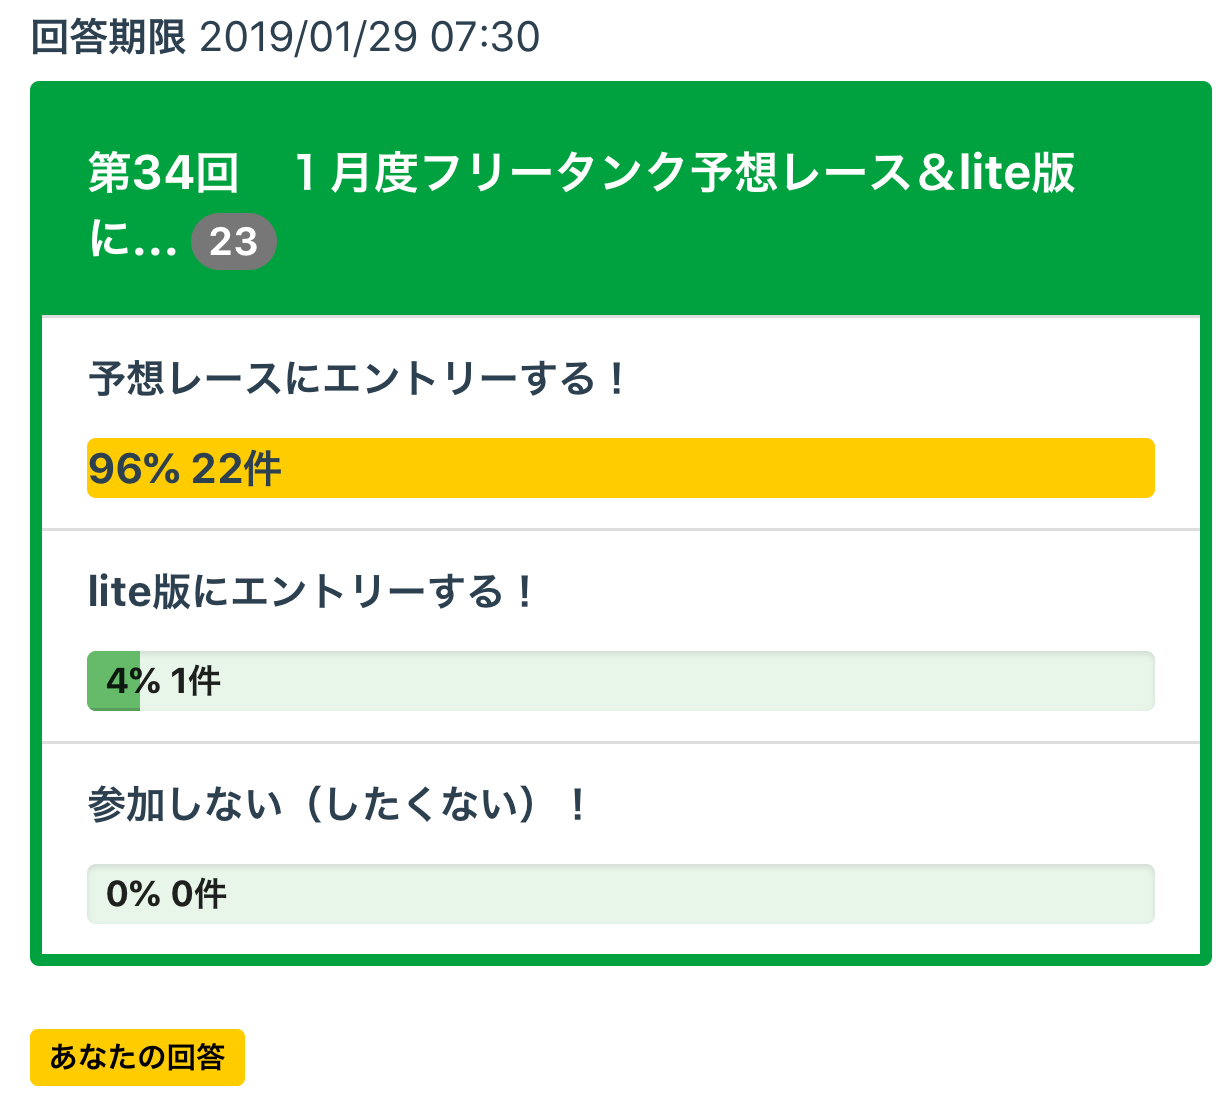Click the "0% 0件" result text
This screenshot has height=1104, width=1218.
(x=166, y=894)
